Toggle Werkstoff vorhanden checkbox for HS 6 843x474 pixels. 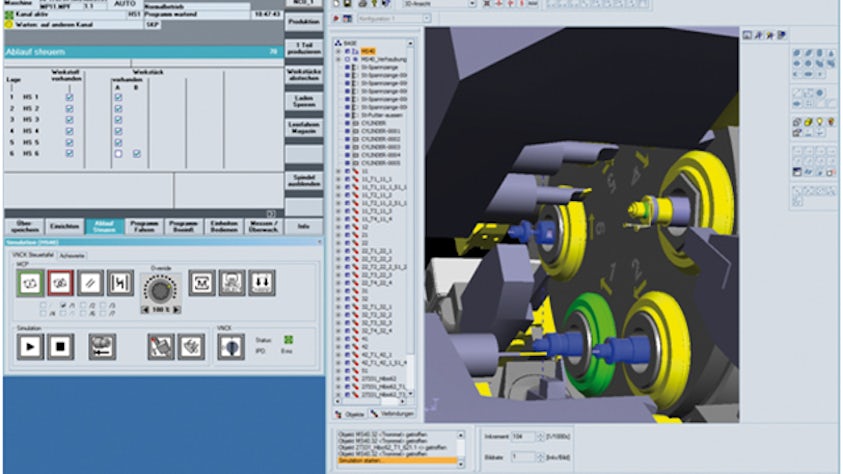(69, 154)
